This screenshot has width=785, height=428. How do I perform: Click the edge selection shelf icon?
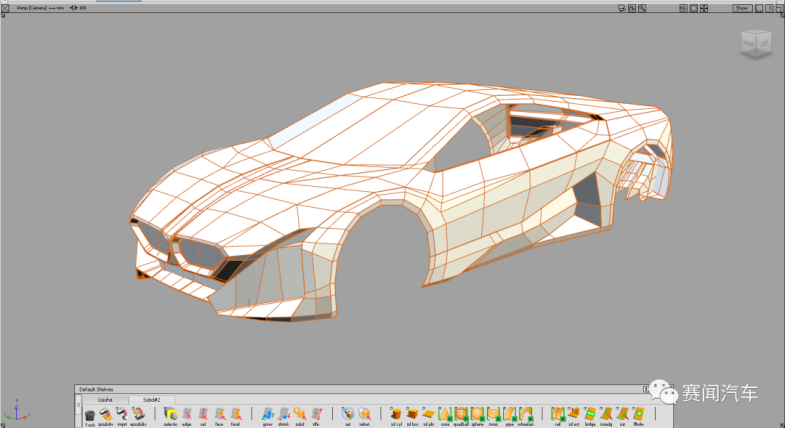point(187,414)
